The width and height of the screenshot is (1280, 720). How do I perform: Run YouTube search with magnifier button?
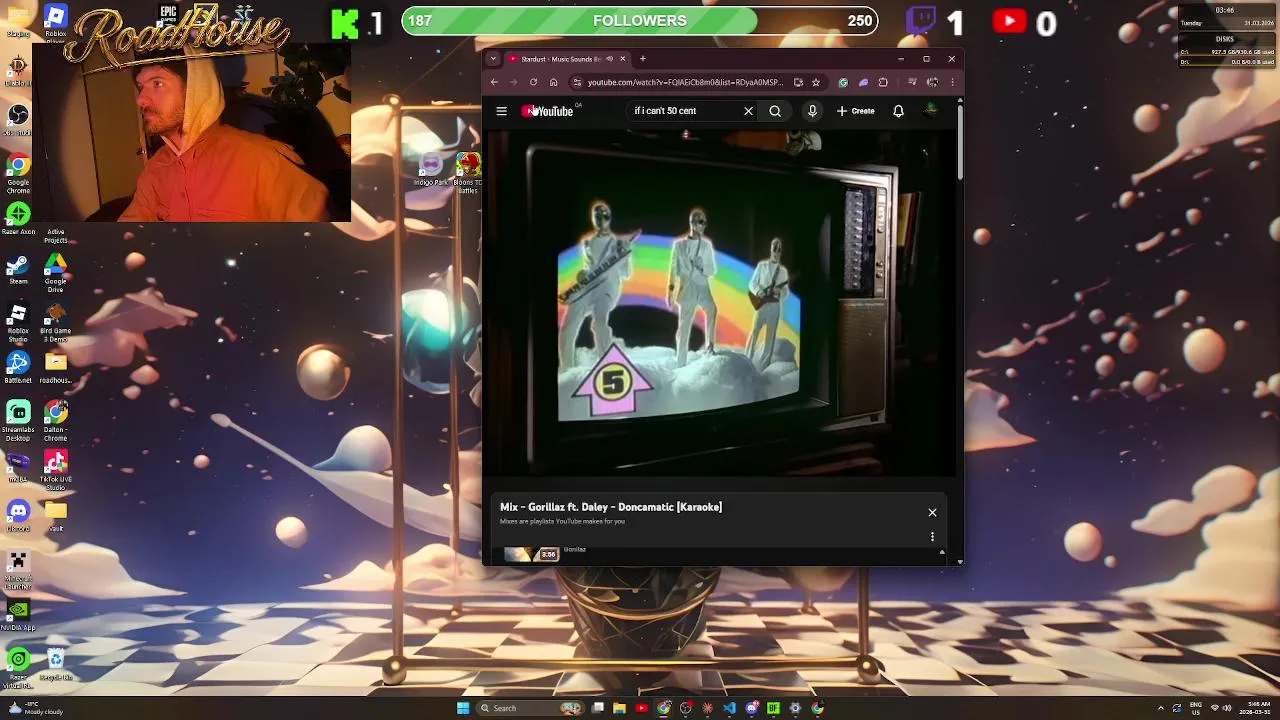click(x=775, y=111)
